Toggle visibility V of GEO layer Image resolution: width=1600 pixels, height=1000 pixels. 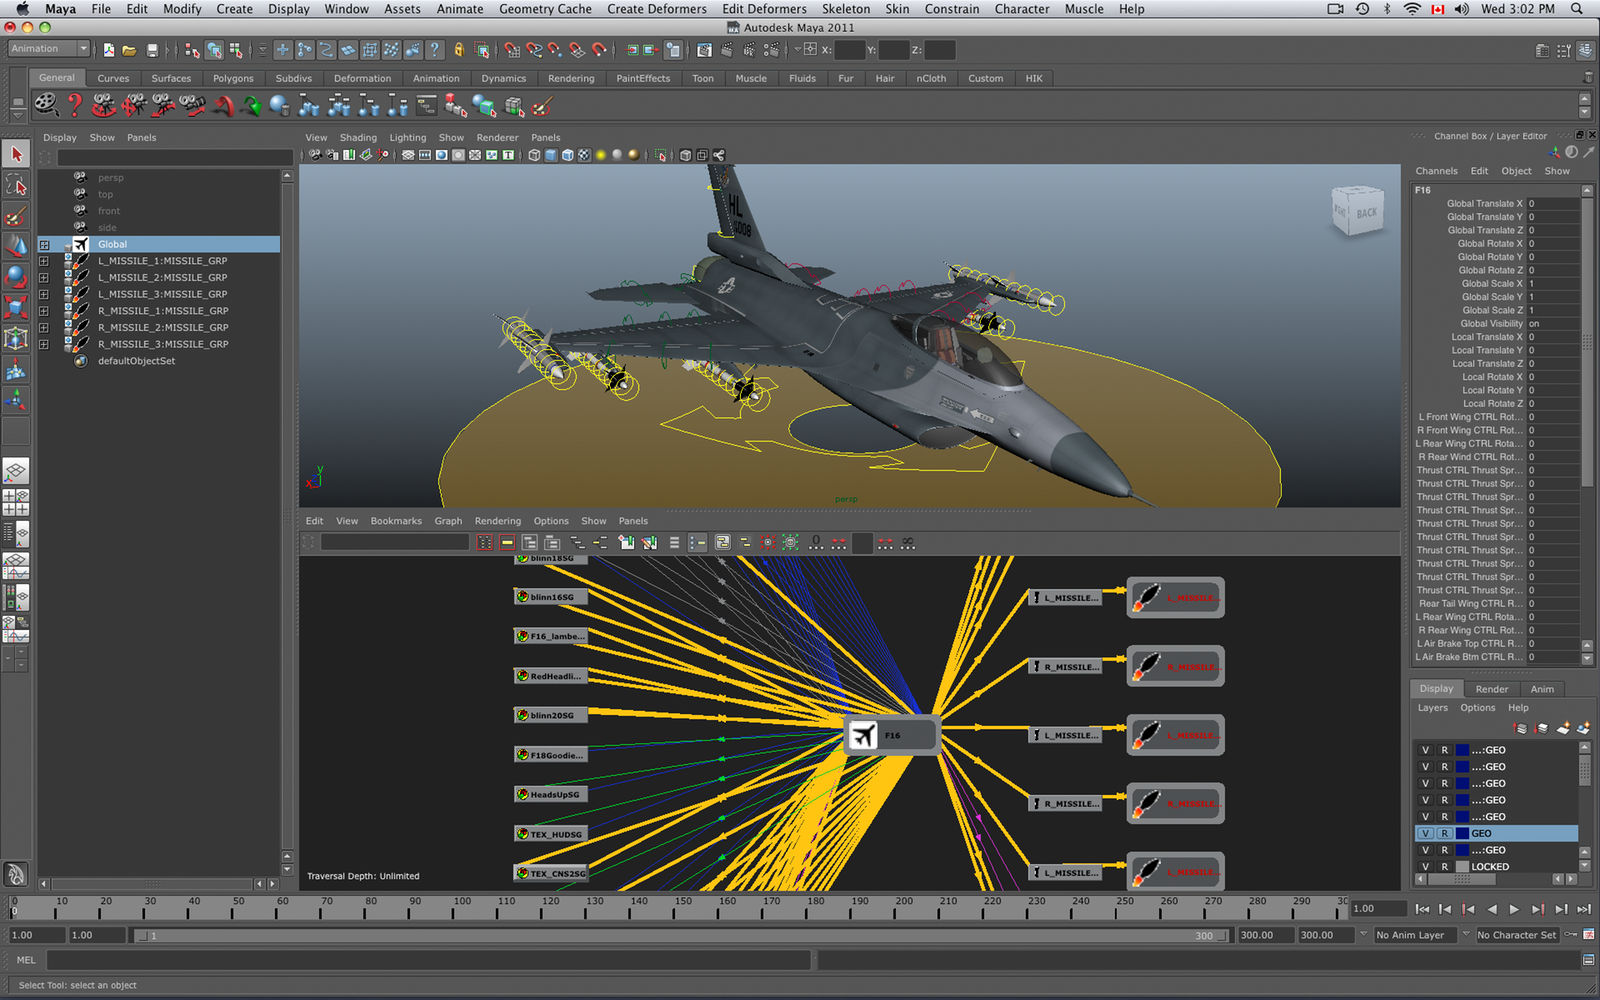point(1426,833)
